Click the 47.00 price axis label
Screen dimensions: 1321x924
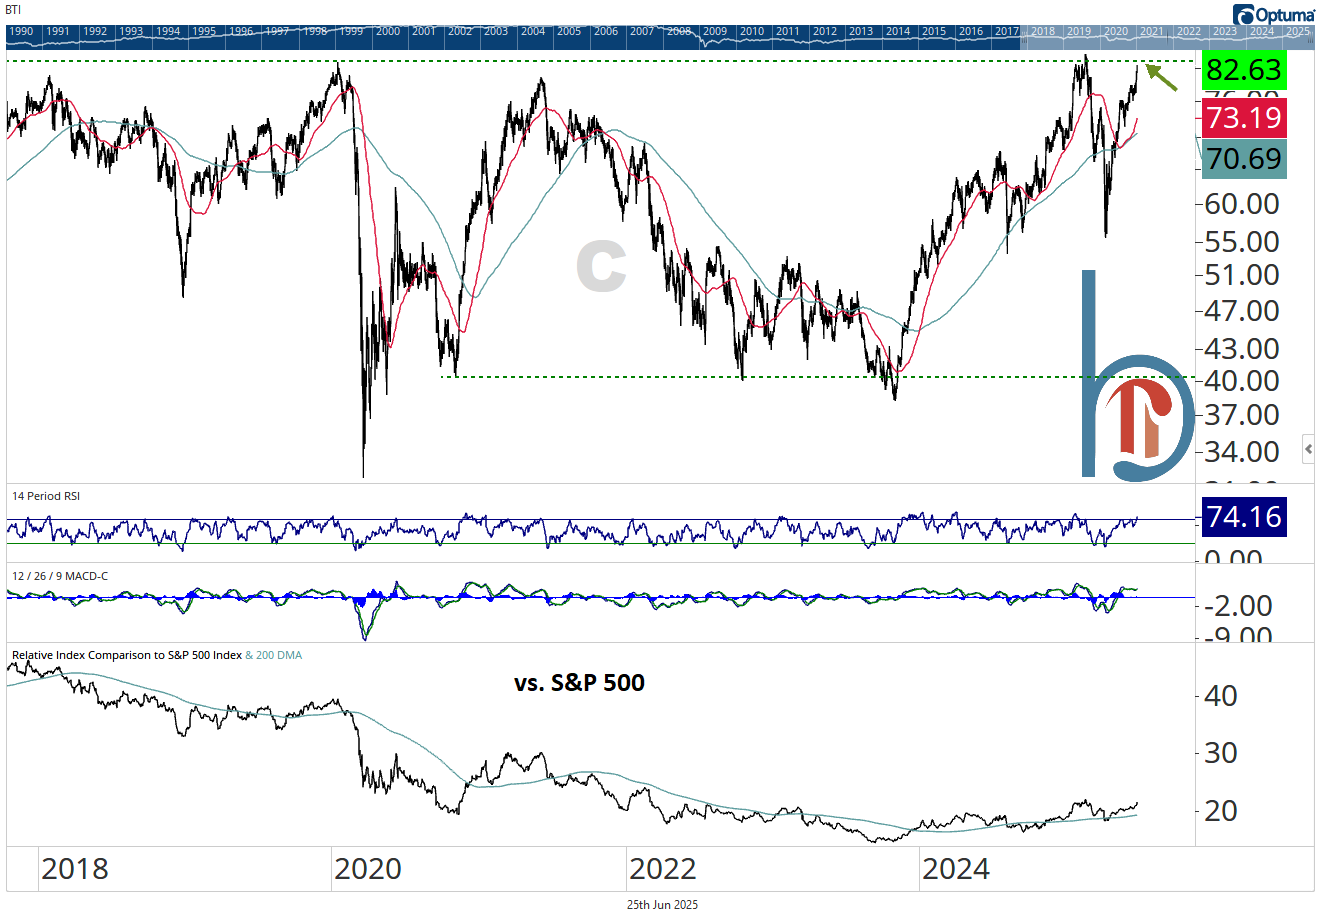pos(1243,311)
